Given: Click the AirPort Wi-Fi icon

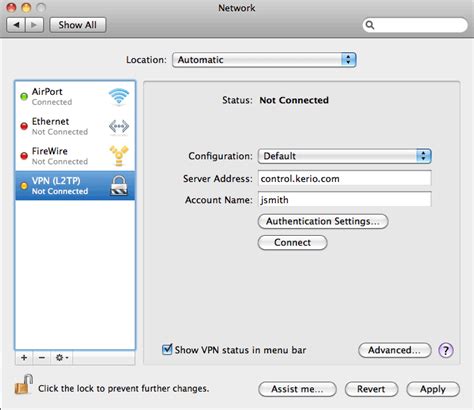Looking at the screenshot, I should click(119, 96).
